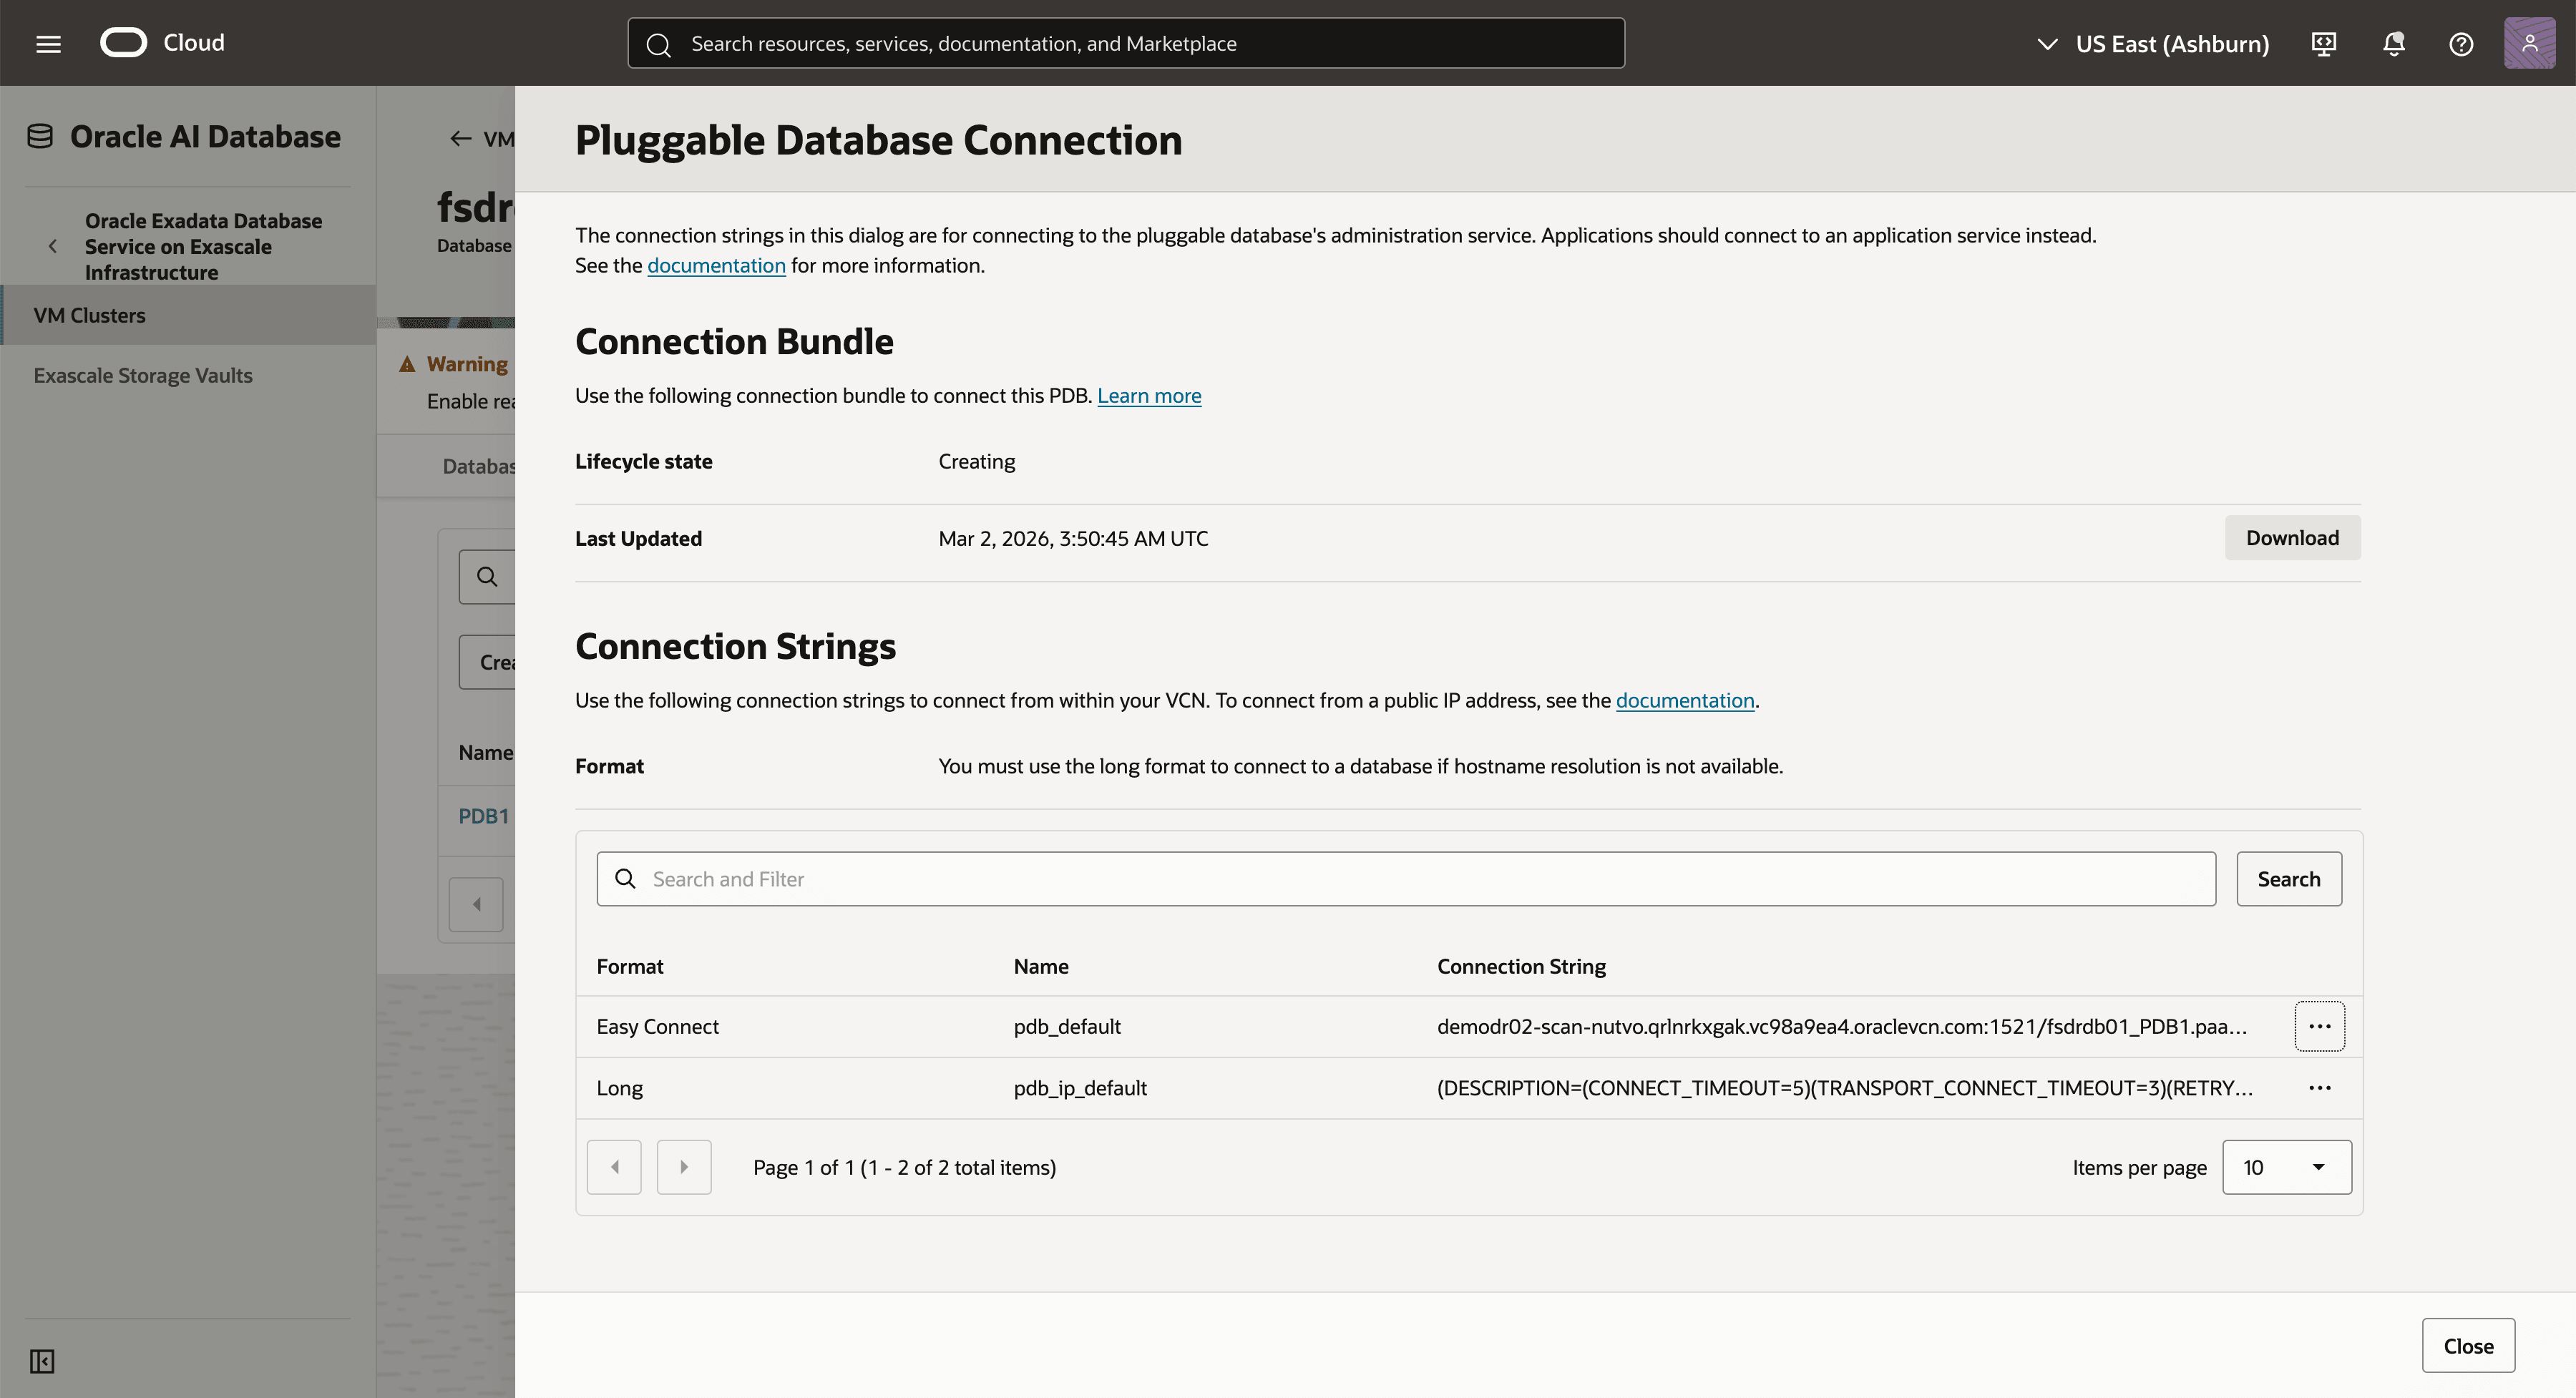
Task: Open the Items per page dropdown
Action: (2287, 1167)
